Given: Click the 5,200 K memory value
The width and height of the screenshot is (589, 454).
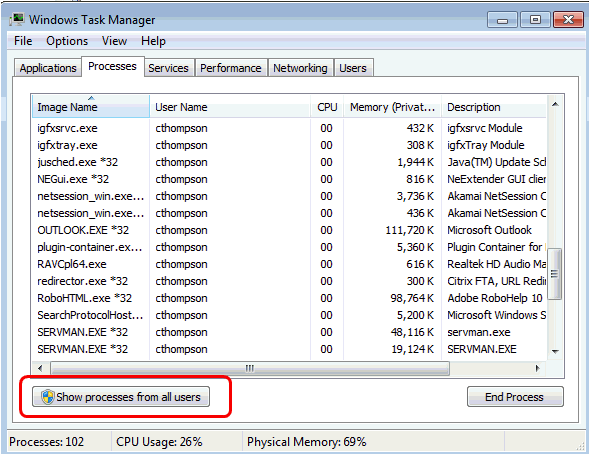Looking at the screenshot, I should point(415,315).
